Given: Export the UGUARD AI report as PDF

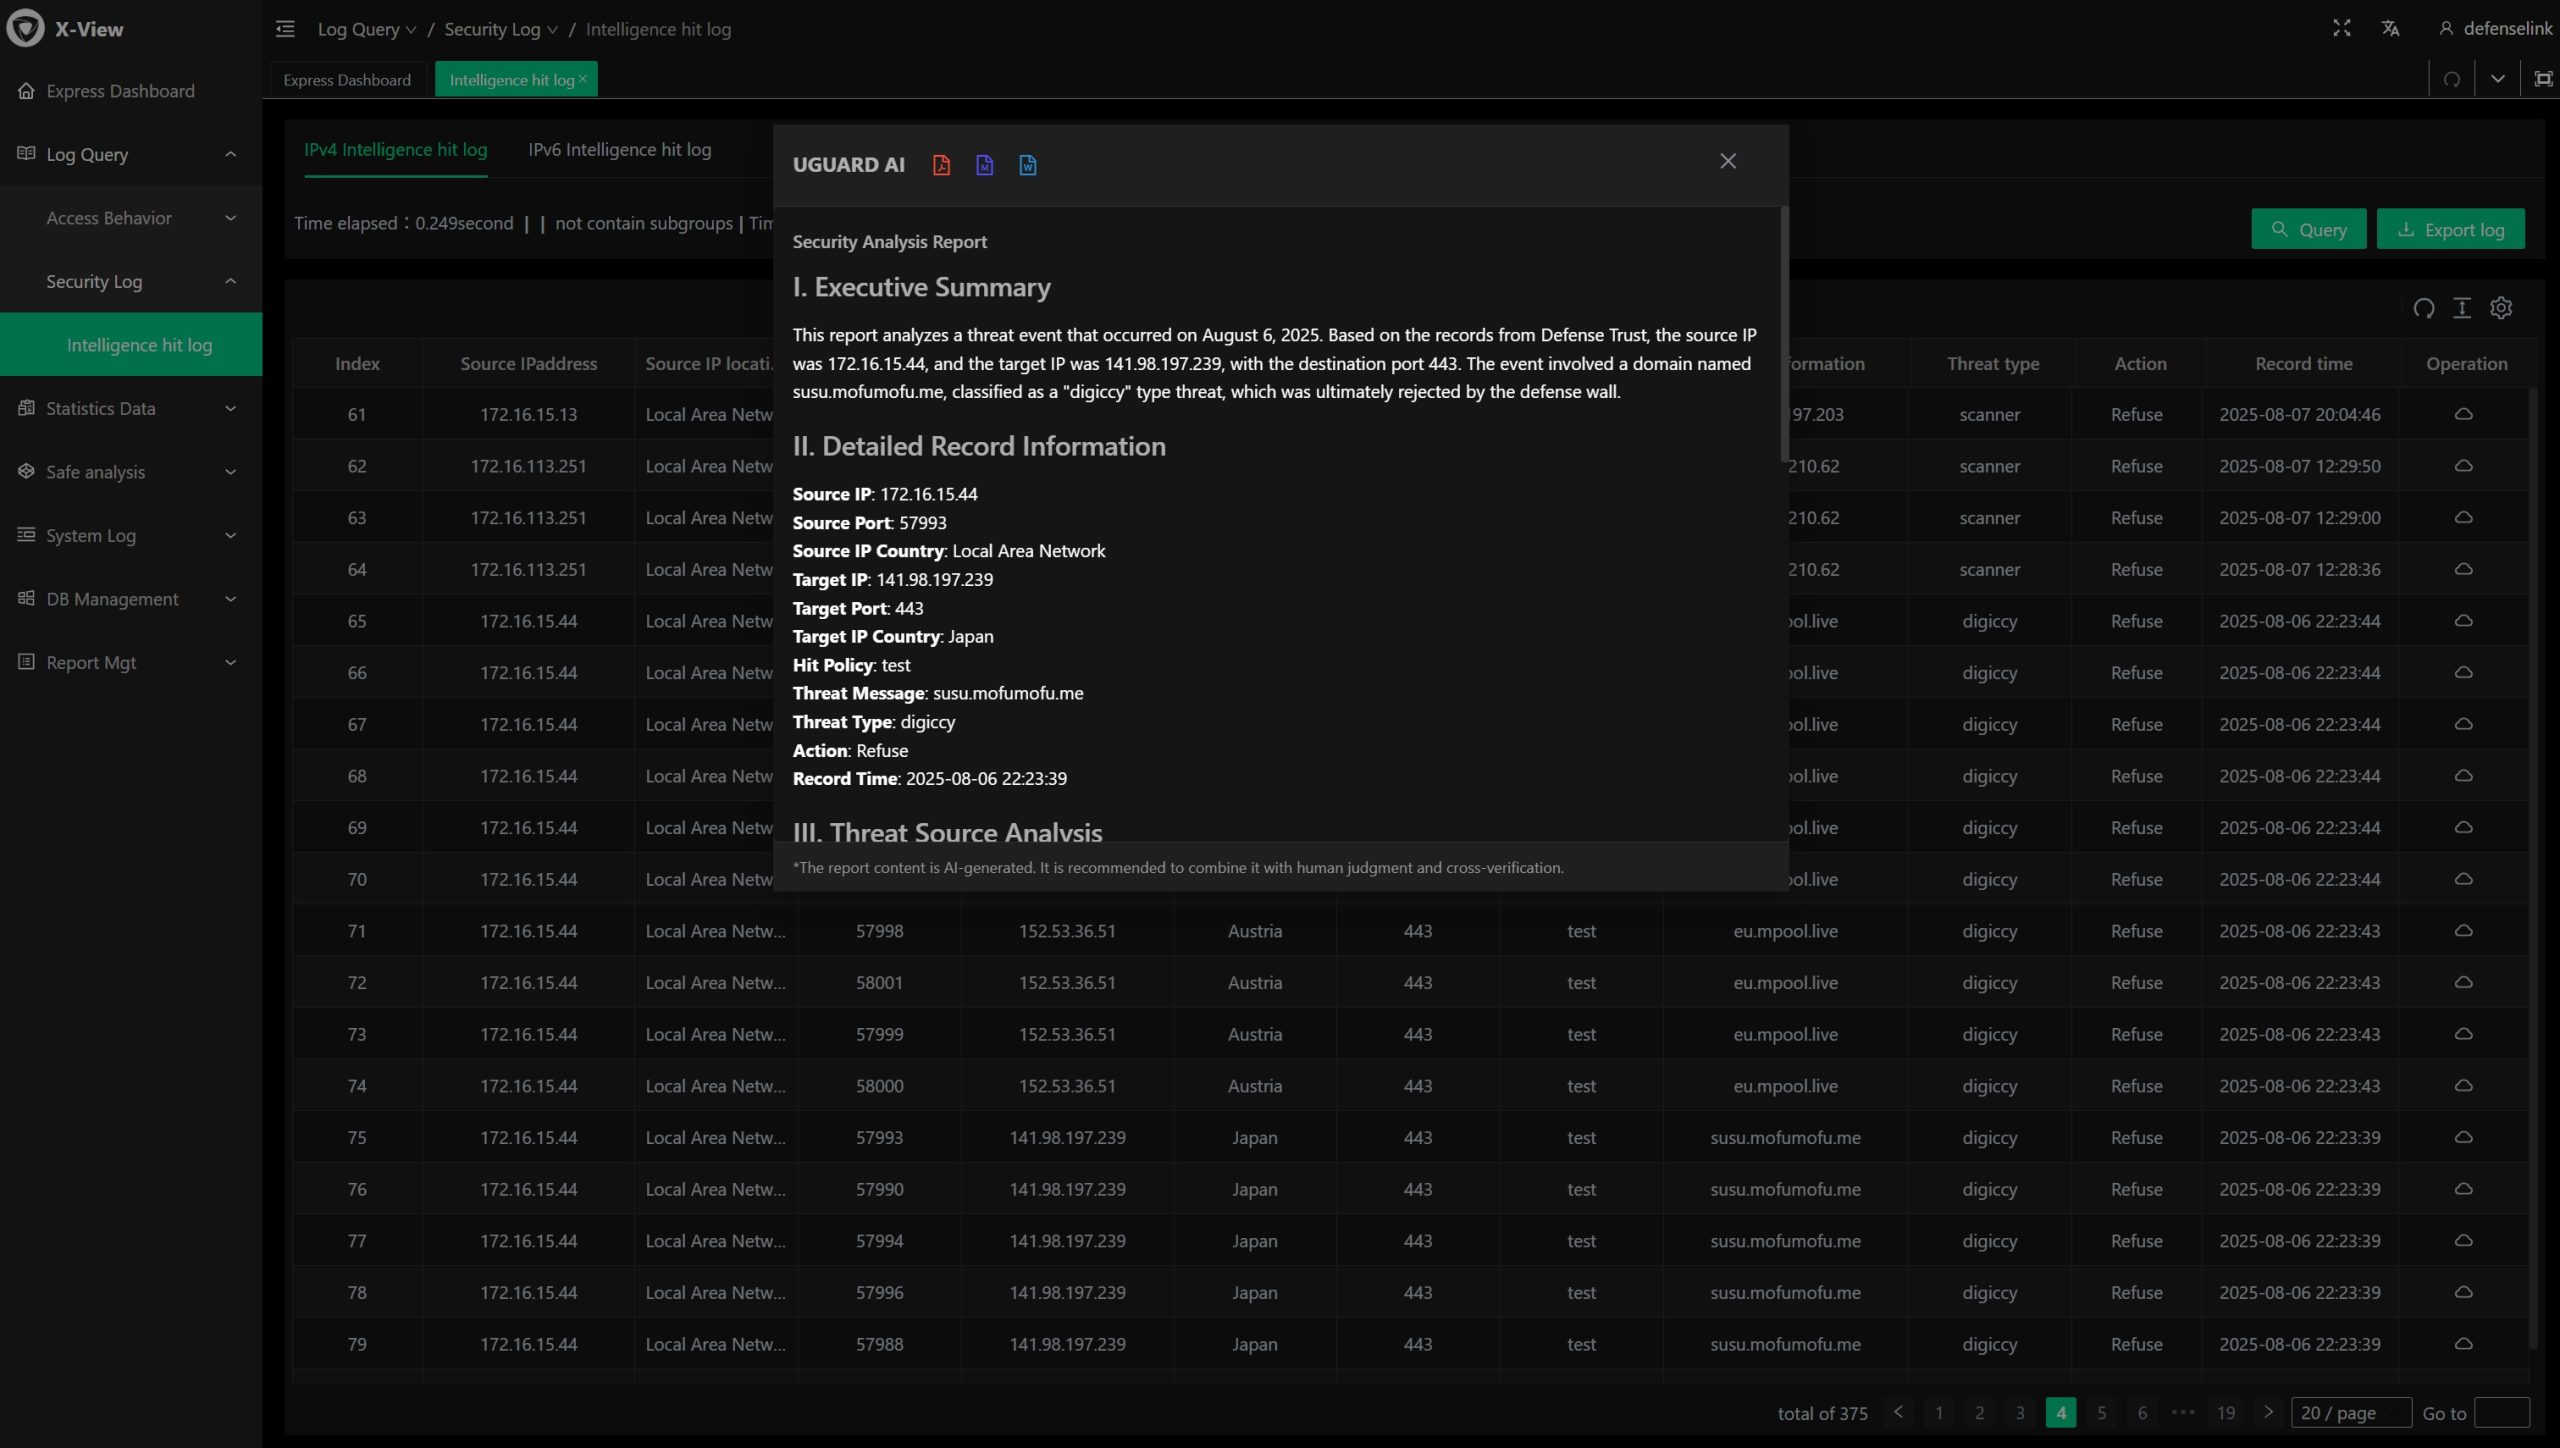Looking at the screenshot, I should coord(941,165).
